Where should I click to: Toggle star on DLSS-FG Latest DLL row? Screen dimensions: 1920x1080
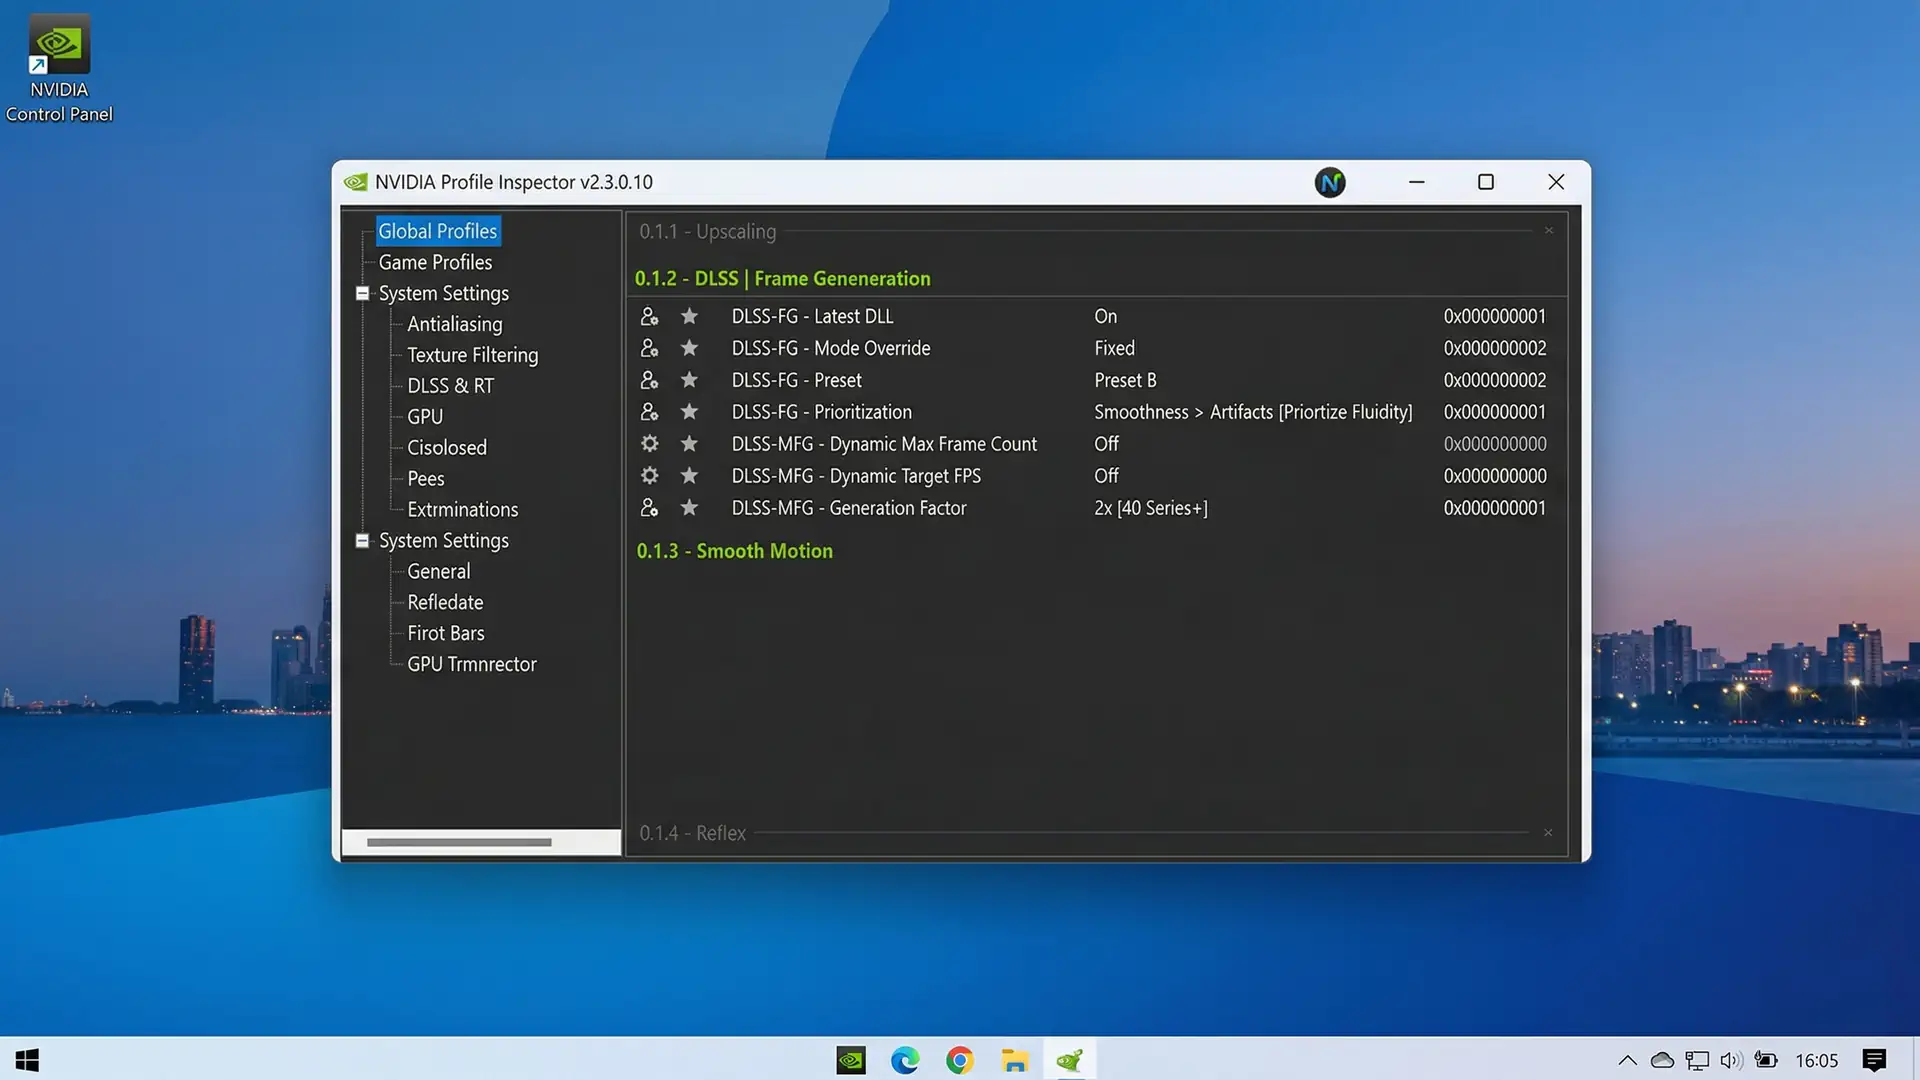click(689, 316)
